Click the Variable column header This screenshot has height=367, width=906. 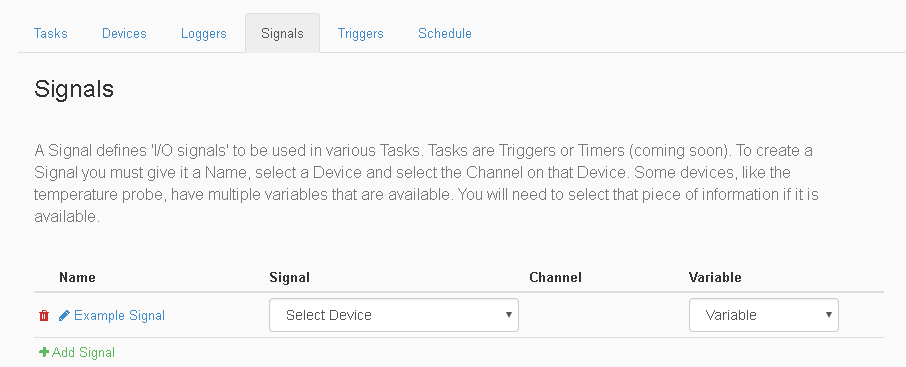(715, 277)
